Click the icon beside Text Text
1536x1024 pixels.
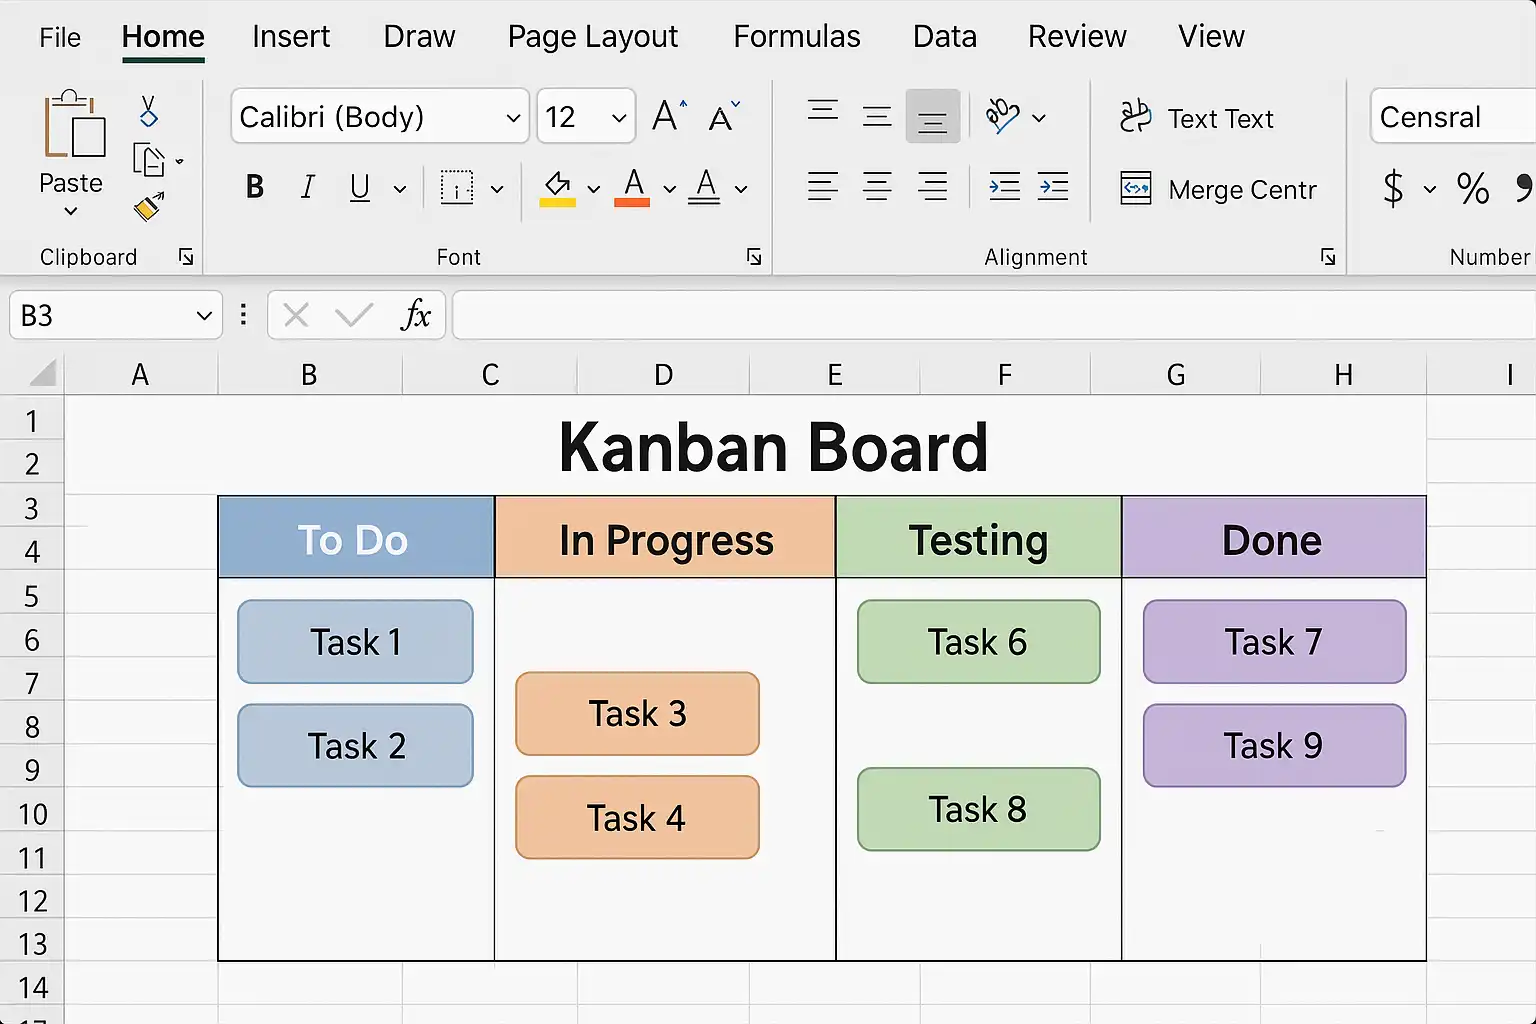click(x=1136, y=117)
